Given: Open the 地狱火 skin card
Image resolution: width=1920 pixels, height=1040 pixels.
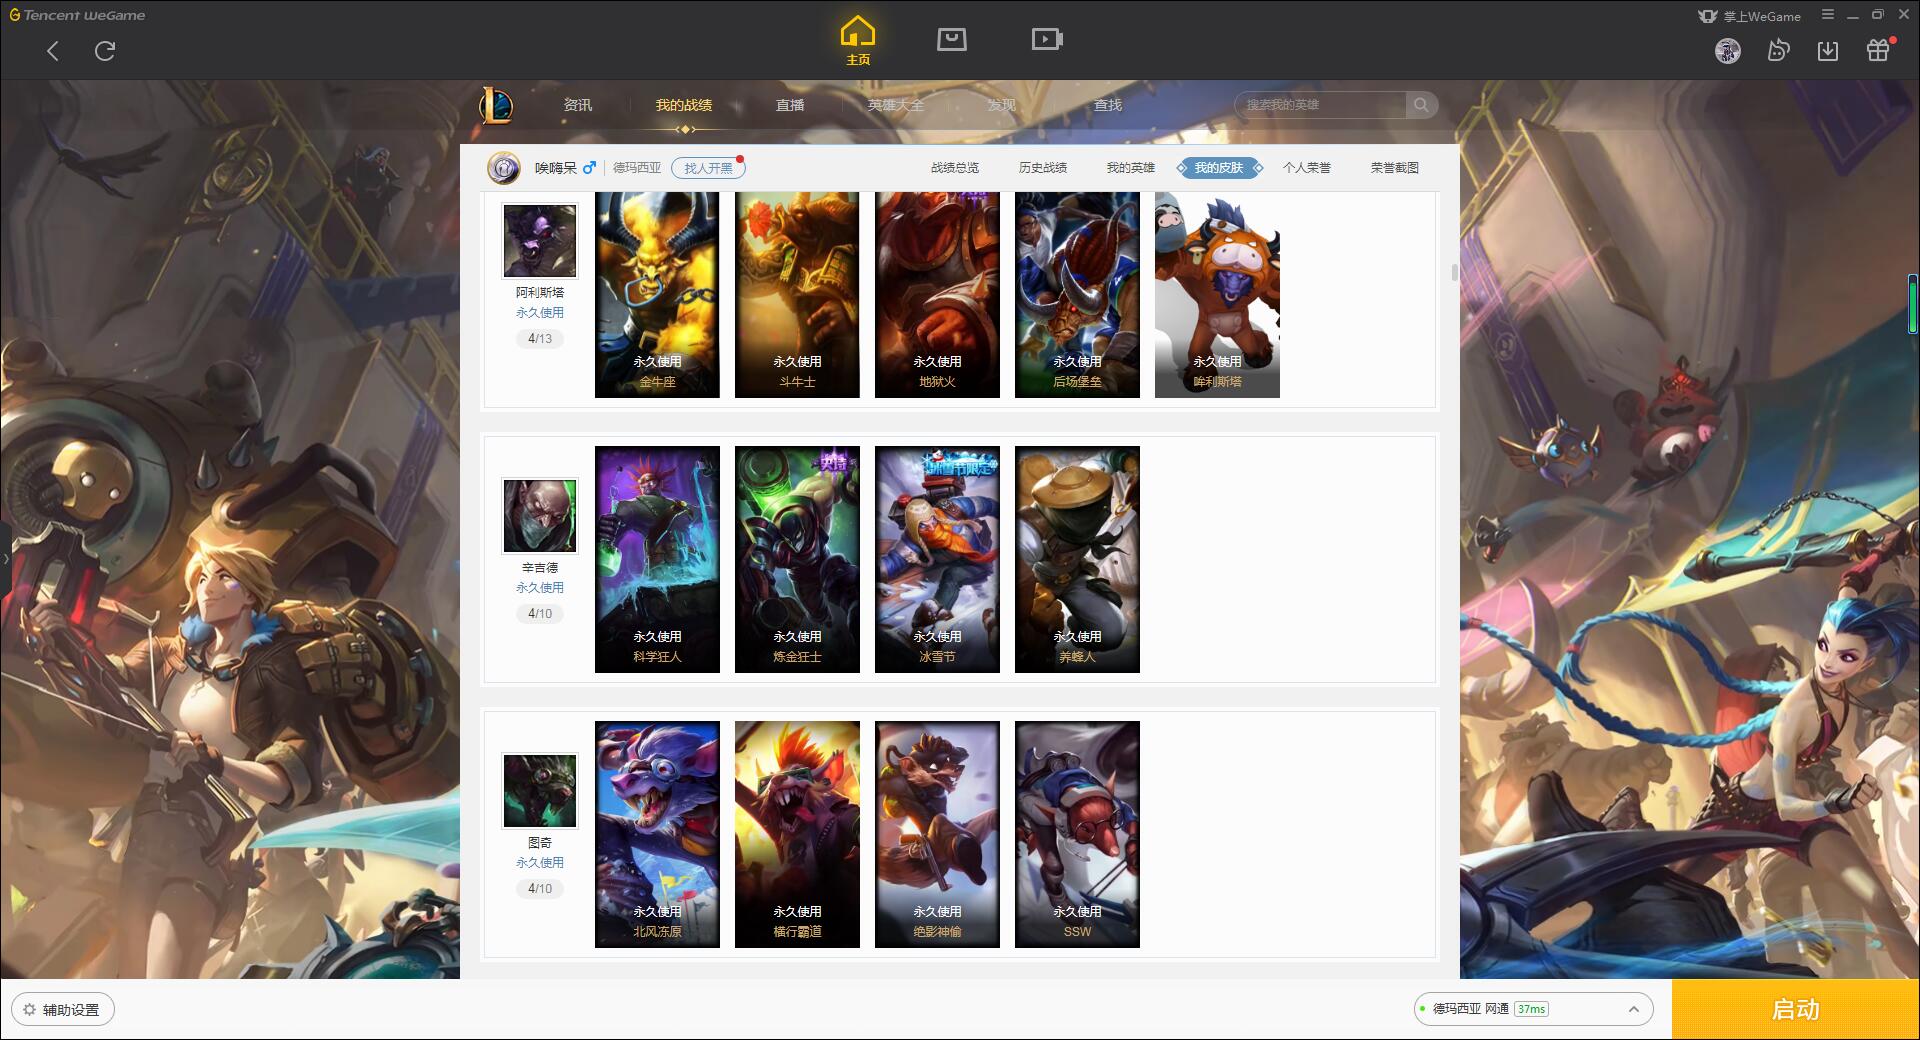Looking at the screenshot, I should (937, 295).
